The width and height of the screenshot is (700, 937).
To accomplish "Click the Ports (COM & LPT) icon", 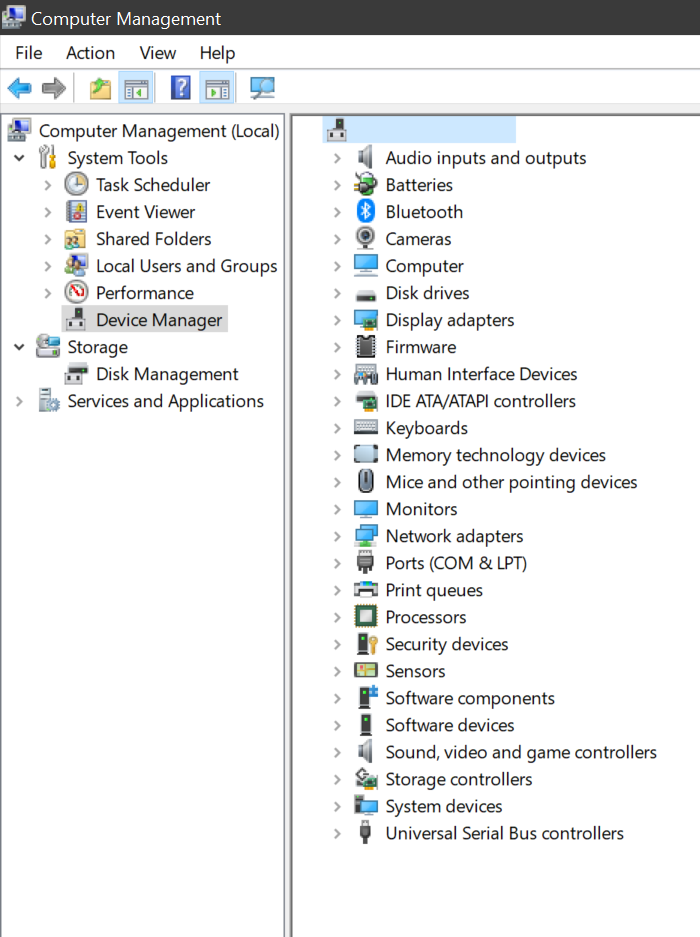I will point(365,562).
